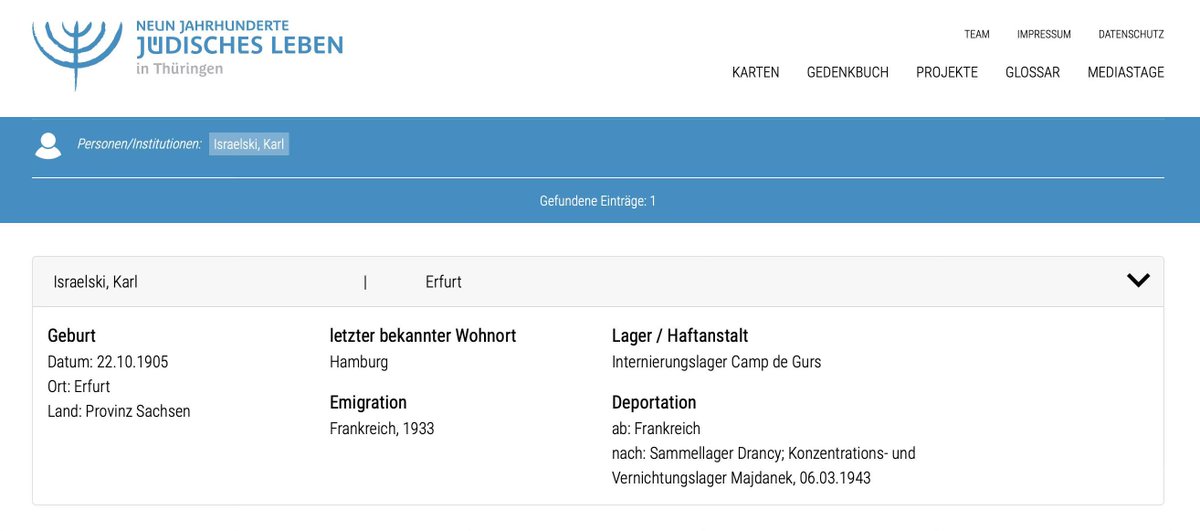Select the Geburt heading
This screenshot has width=1200, height=531.
coord(72,336)
